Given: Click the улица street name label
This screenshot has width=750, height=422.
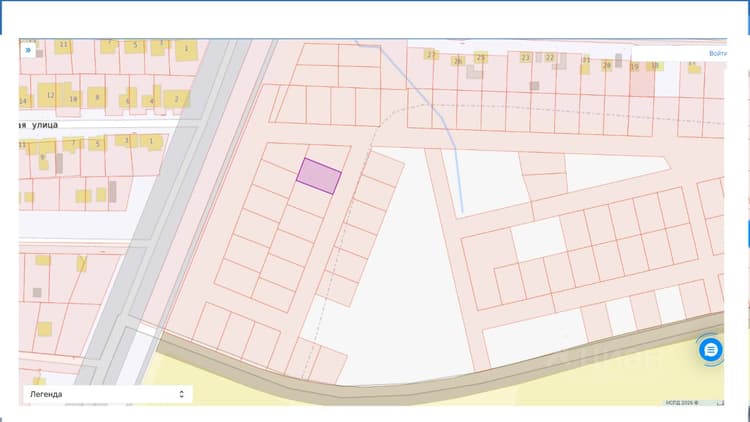Looking at the screenshot, I should coord(45,125).
